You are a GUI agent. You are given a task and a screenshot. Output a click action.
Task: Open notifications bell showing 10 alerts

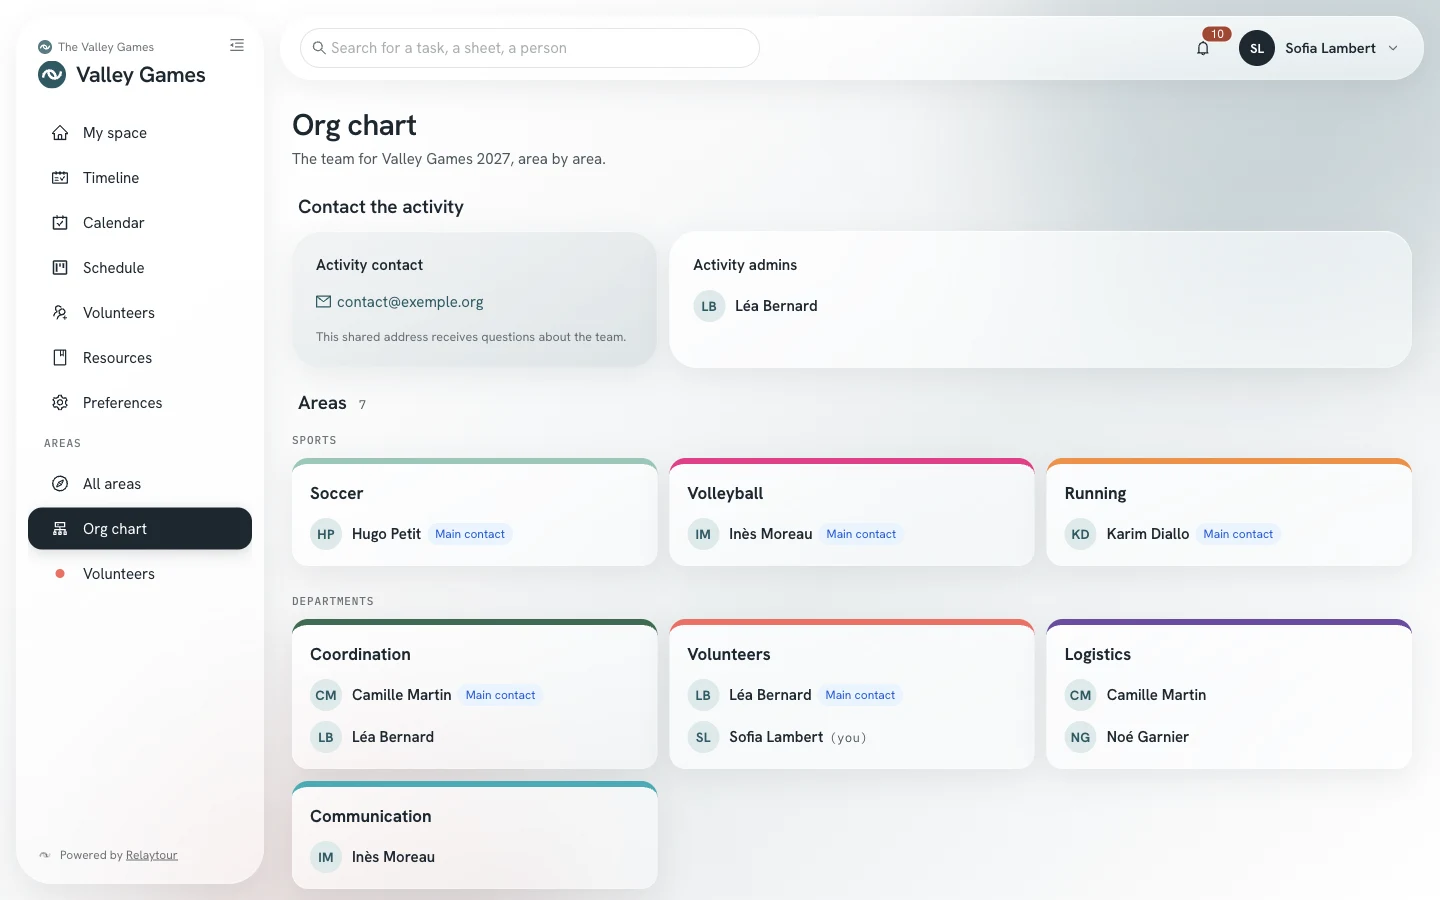tap(1203, 48)
